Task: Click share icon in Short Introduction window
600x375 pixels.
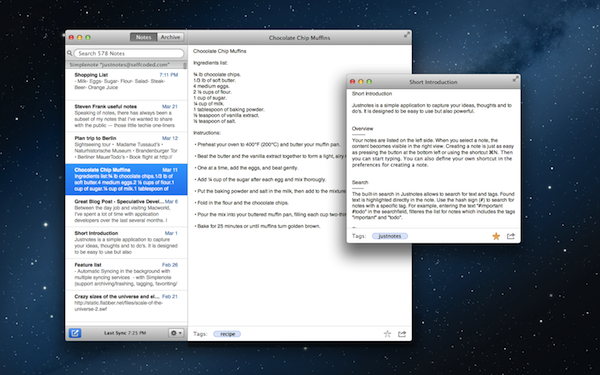Action: tap(511, 236)
